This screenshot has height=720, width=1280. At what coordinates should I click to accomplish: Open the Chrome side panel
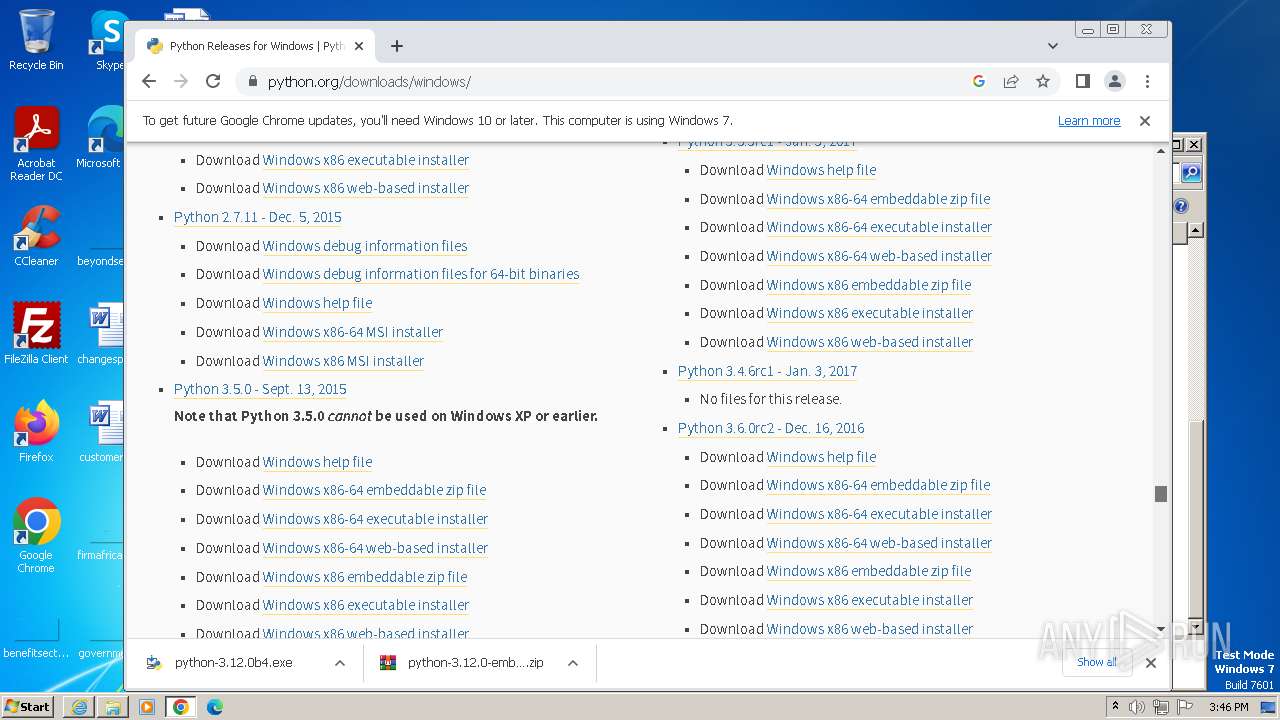click(1082, 81)
